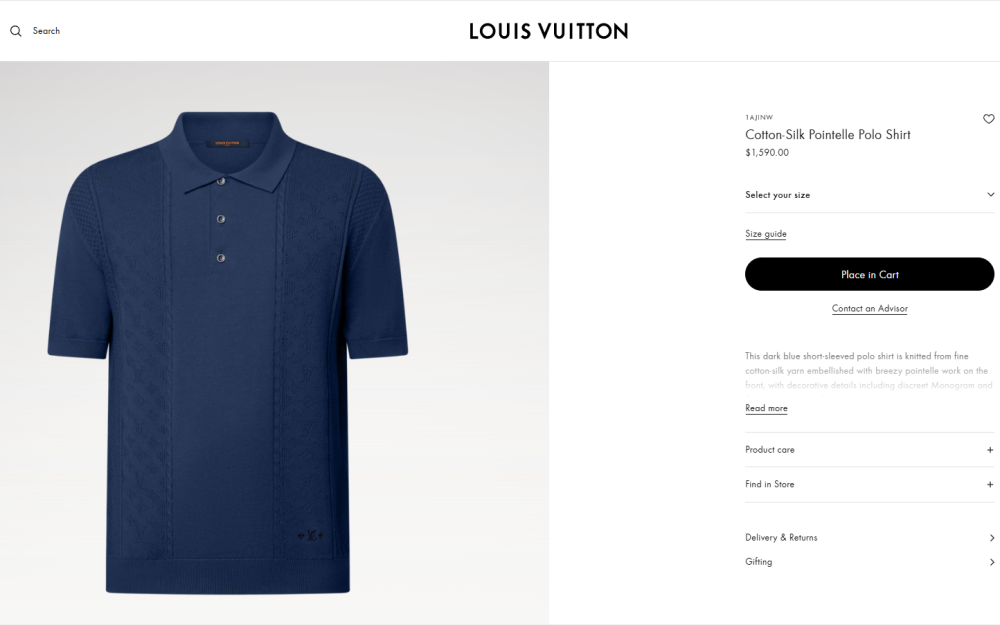Expand the Product care section
This screenshot has width=1000, height=625.
click(x=869, y=450)
